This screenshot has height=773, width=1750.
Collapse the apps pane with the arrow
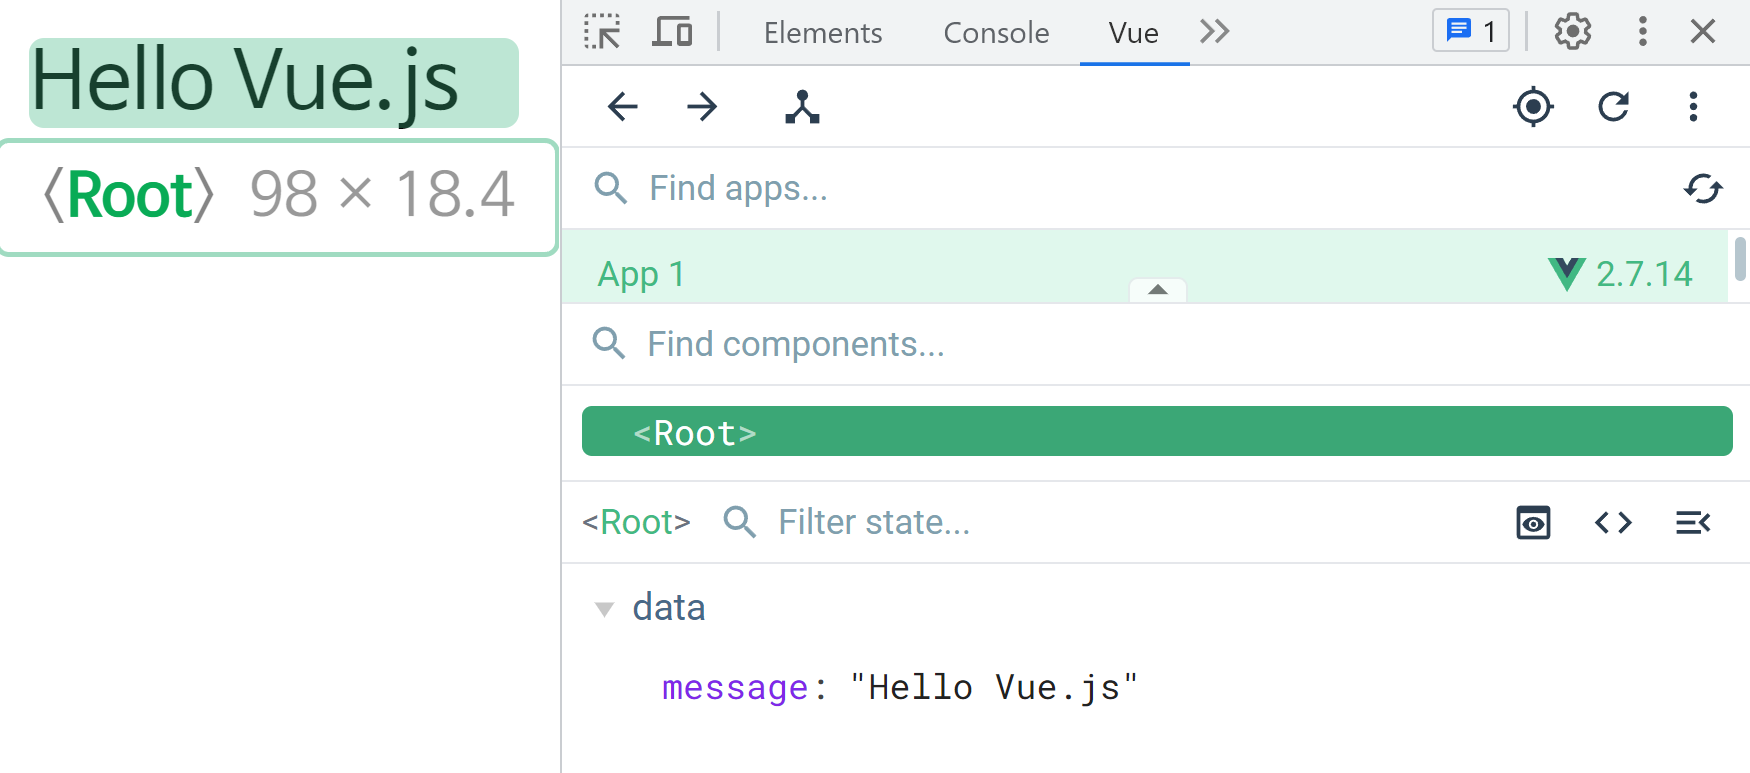tap(1158, 290)
